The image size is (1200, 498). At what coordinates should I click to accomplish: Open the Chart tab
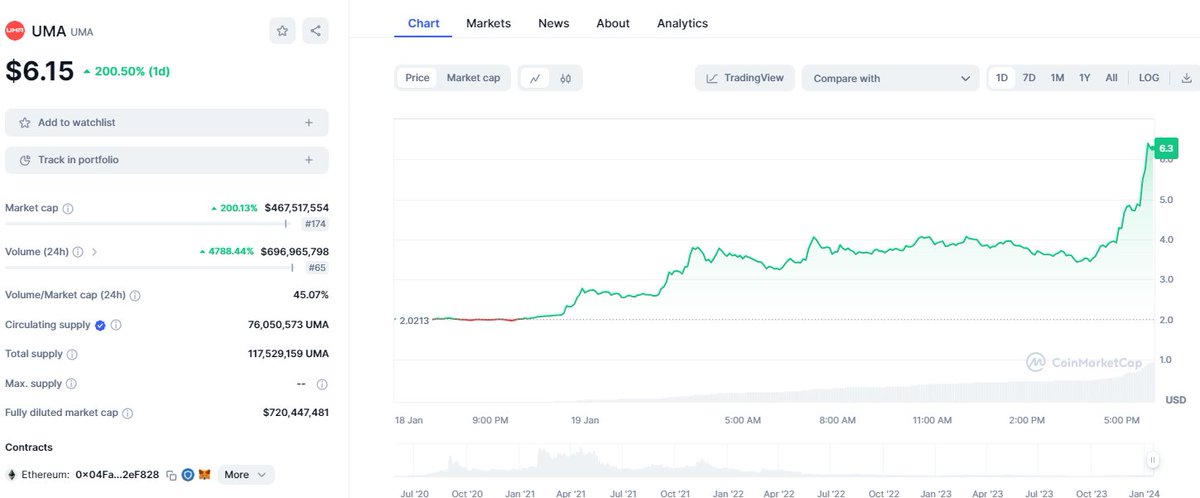(424, 23)
